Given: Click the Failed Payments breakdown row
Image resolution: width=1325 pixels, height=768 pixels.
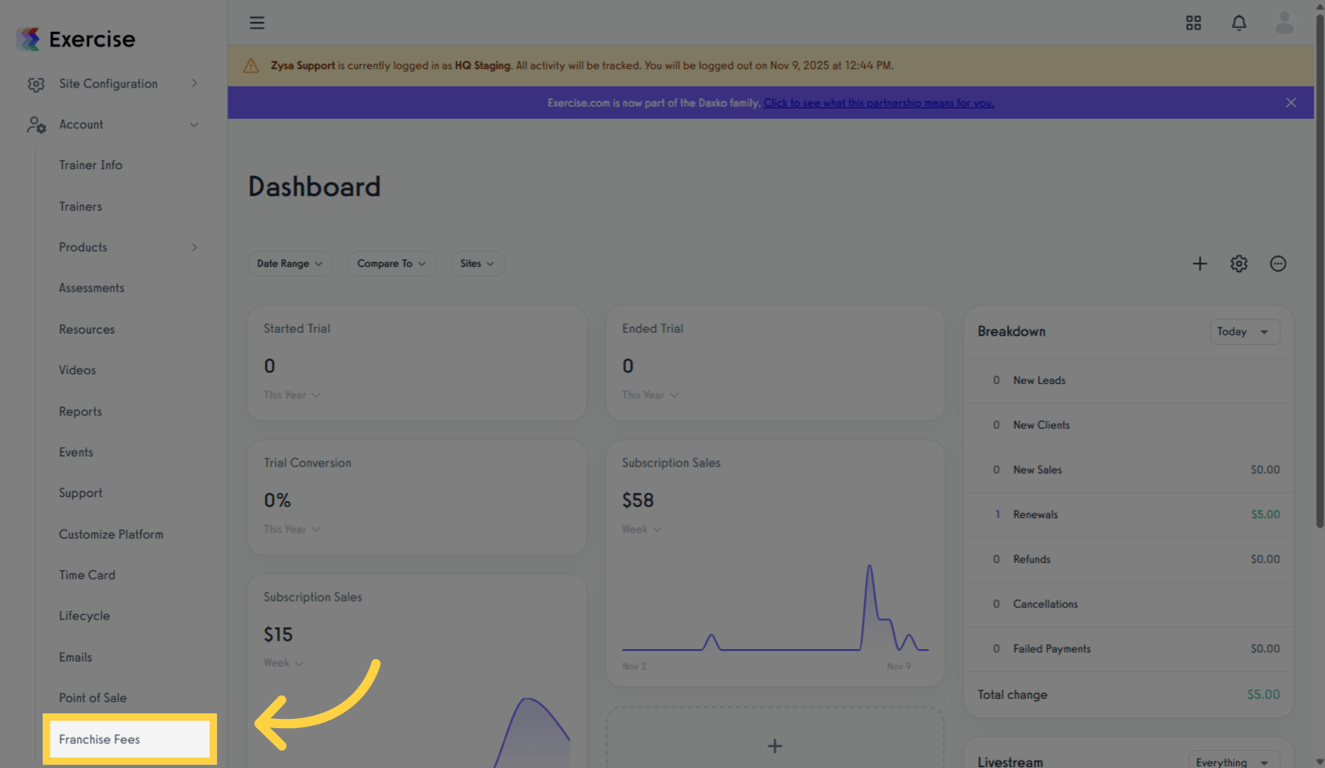Looking at the screenshot, I should click(x=1129, y=649).
